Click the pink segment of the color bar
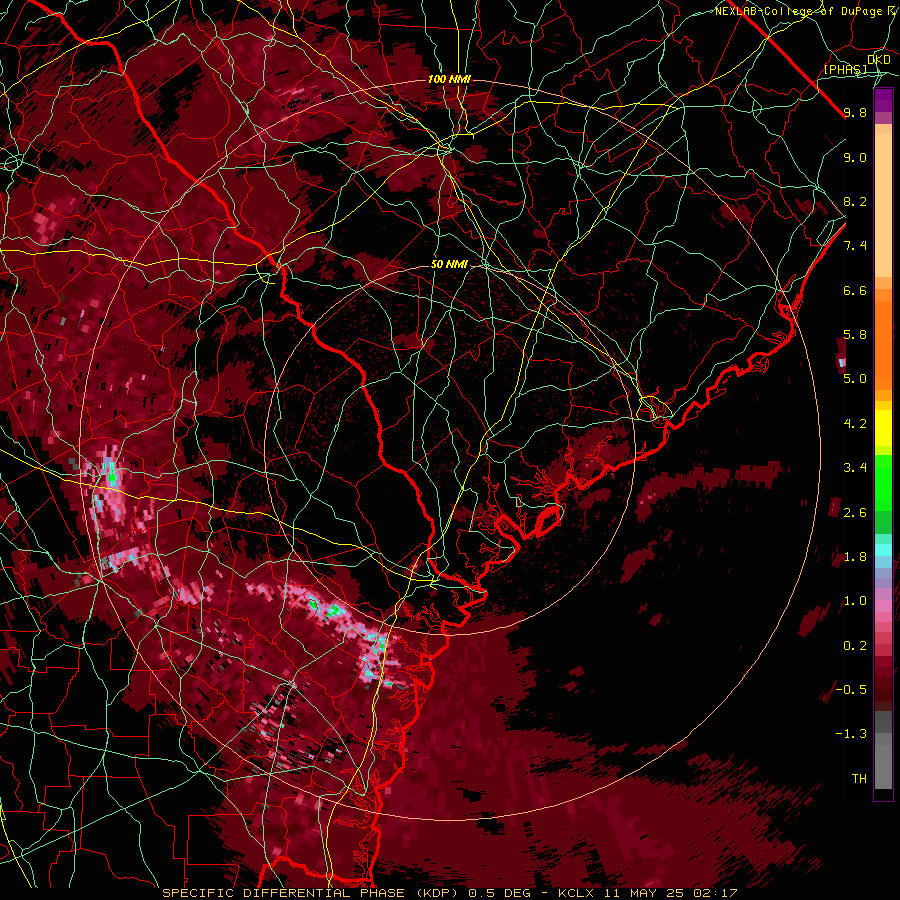This screenshot has width=900, height=900. (x=883, y=606)
